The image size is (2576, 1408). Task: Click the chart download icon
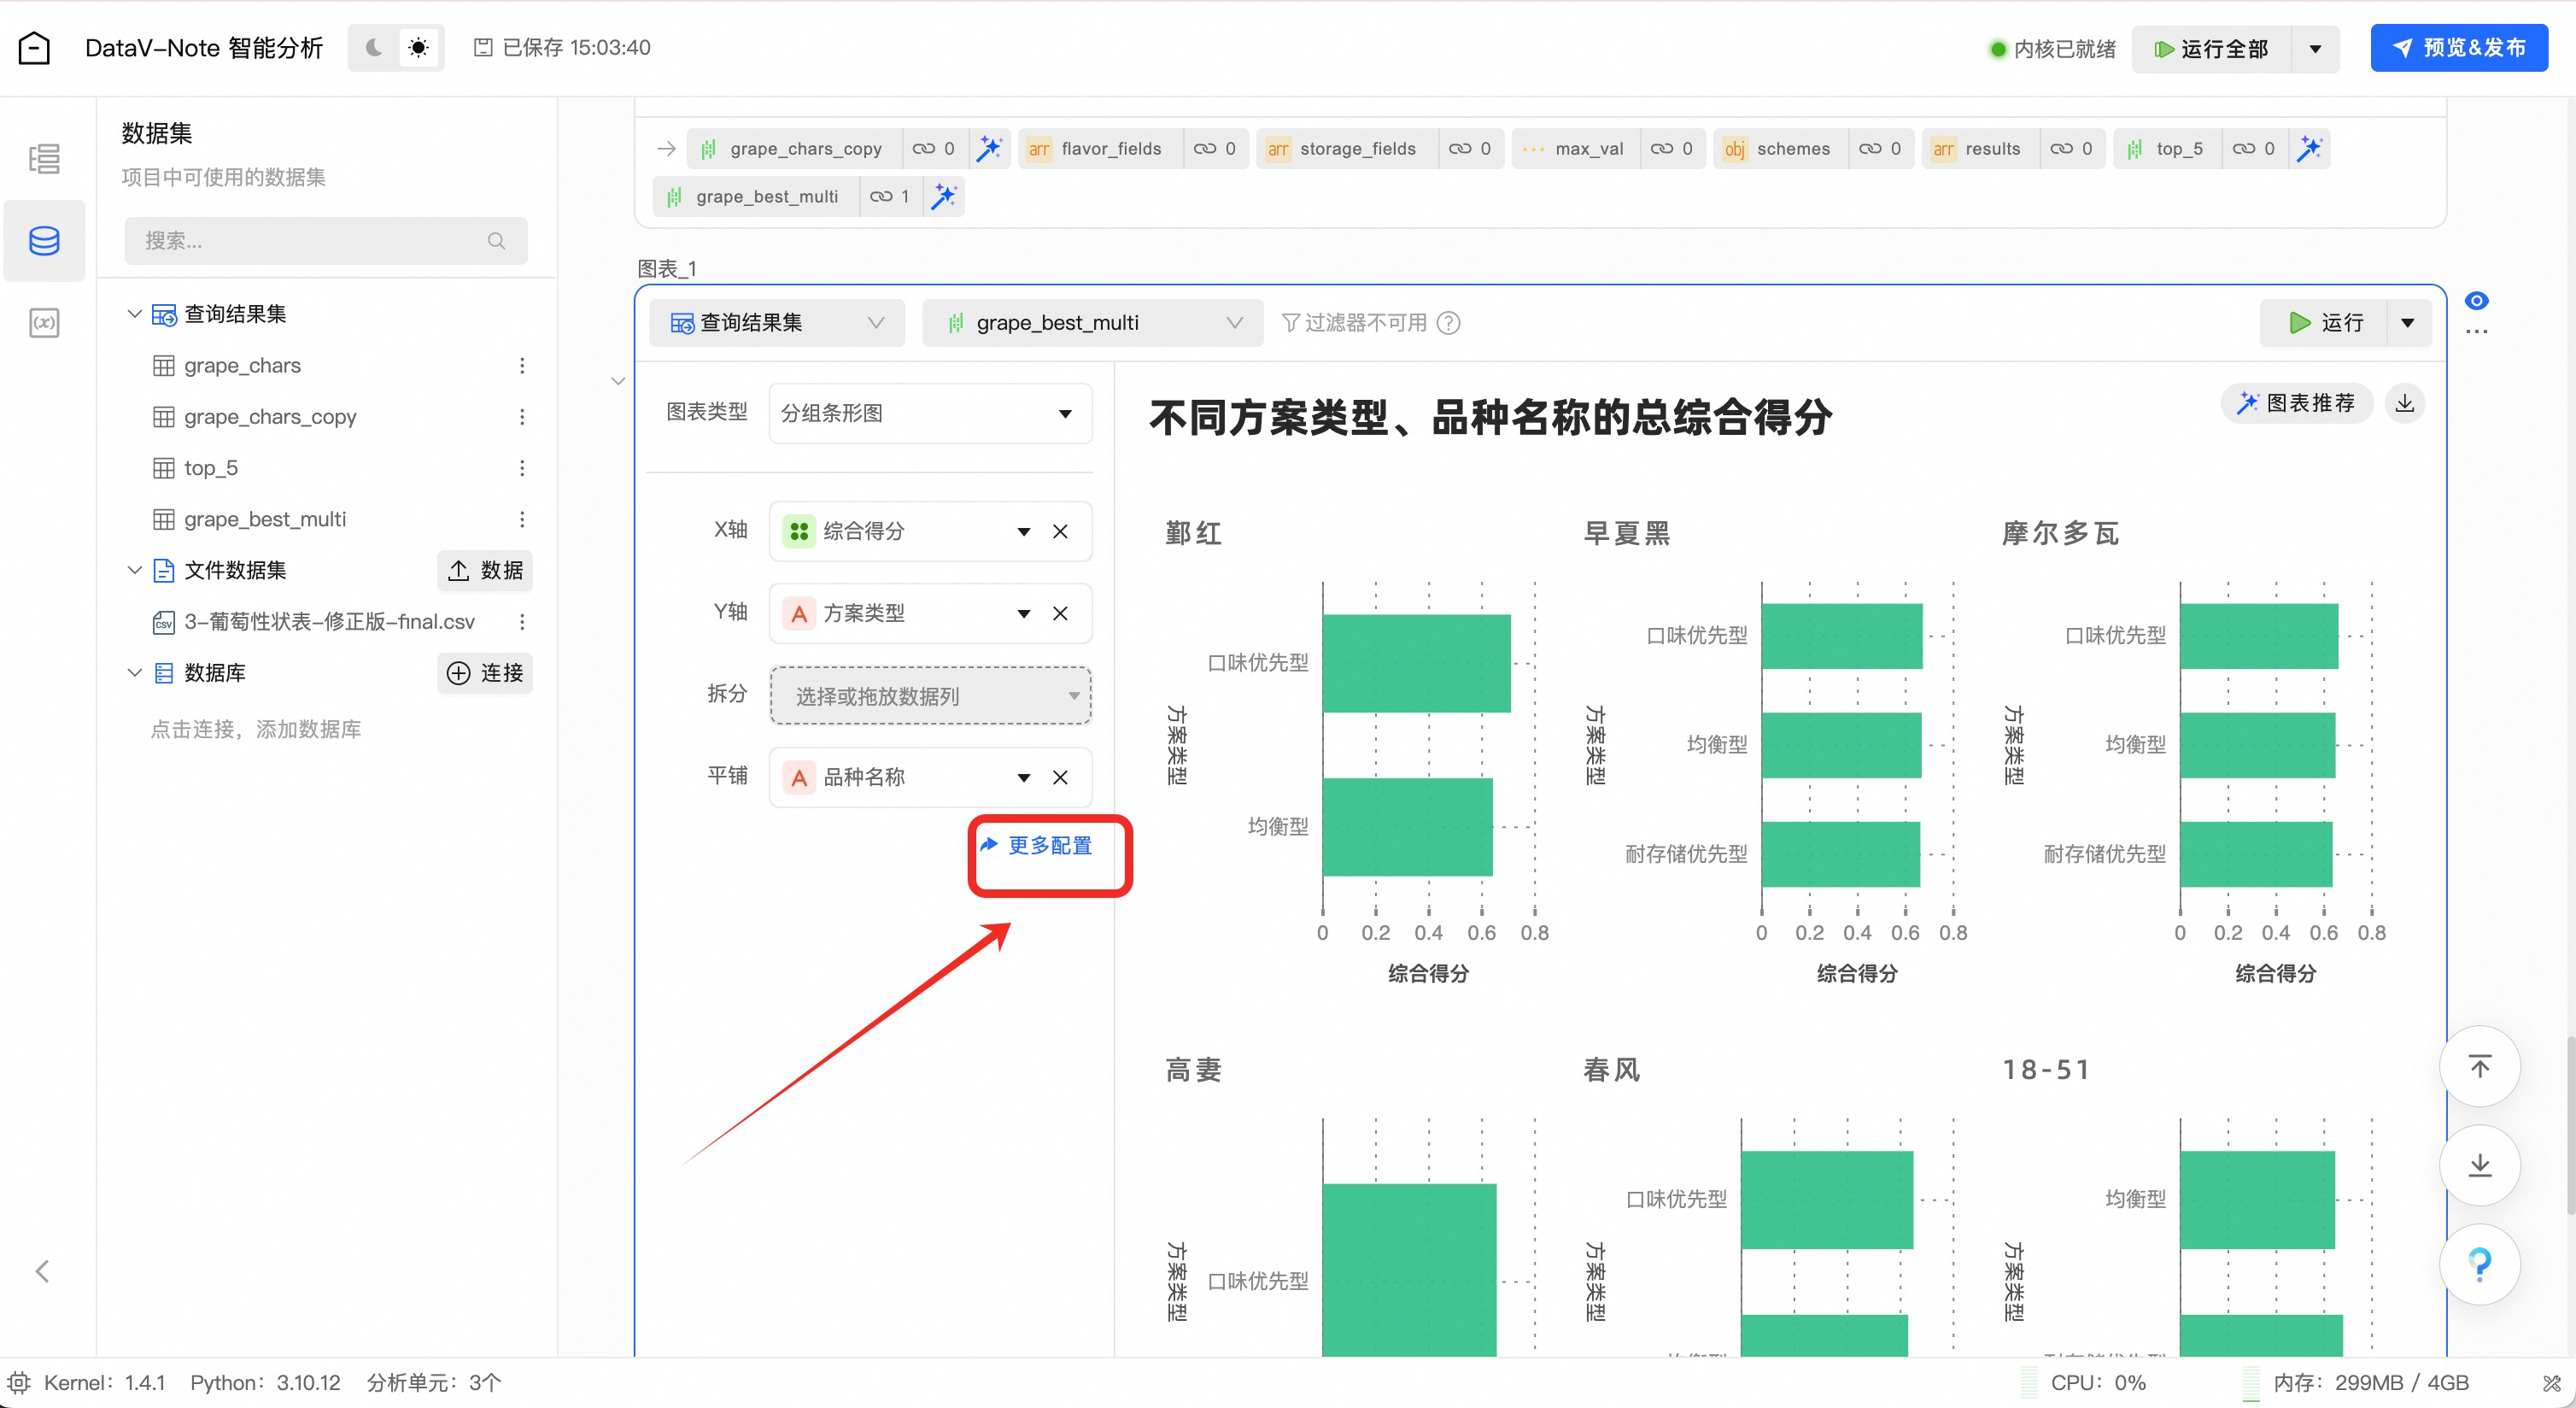coord(2404,403)
